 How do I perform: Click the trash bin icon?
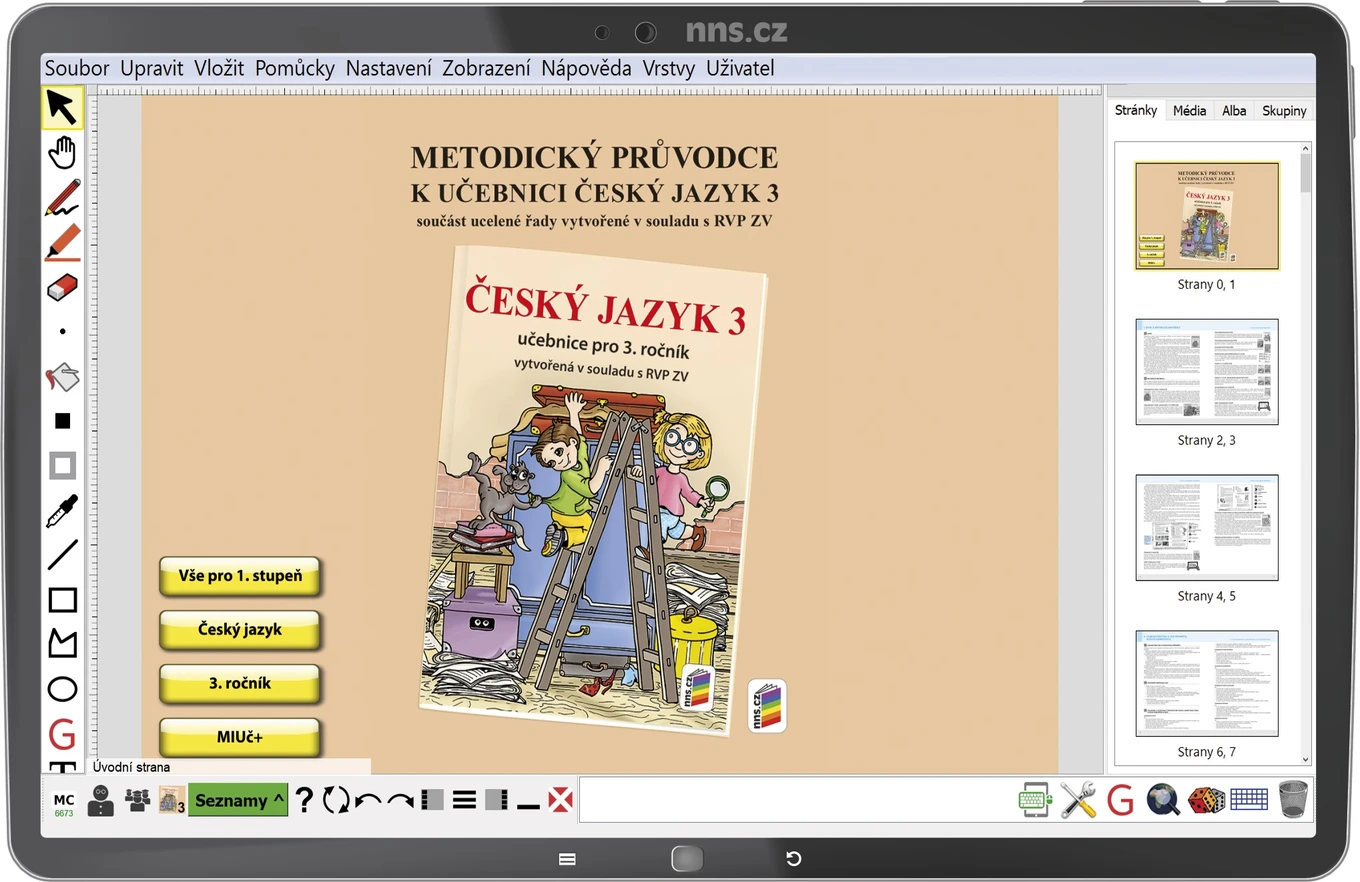1293,800
